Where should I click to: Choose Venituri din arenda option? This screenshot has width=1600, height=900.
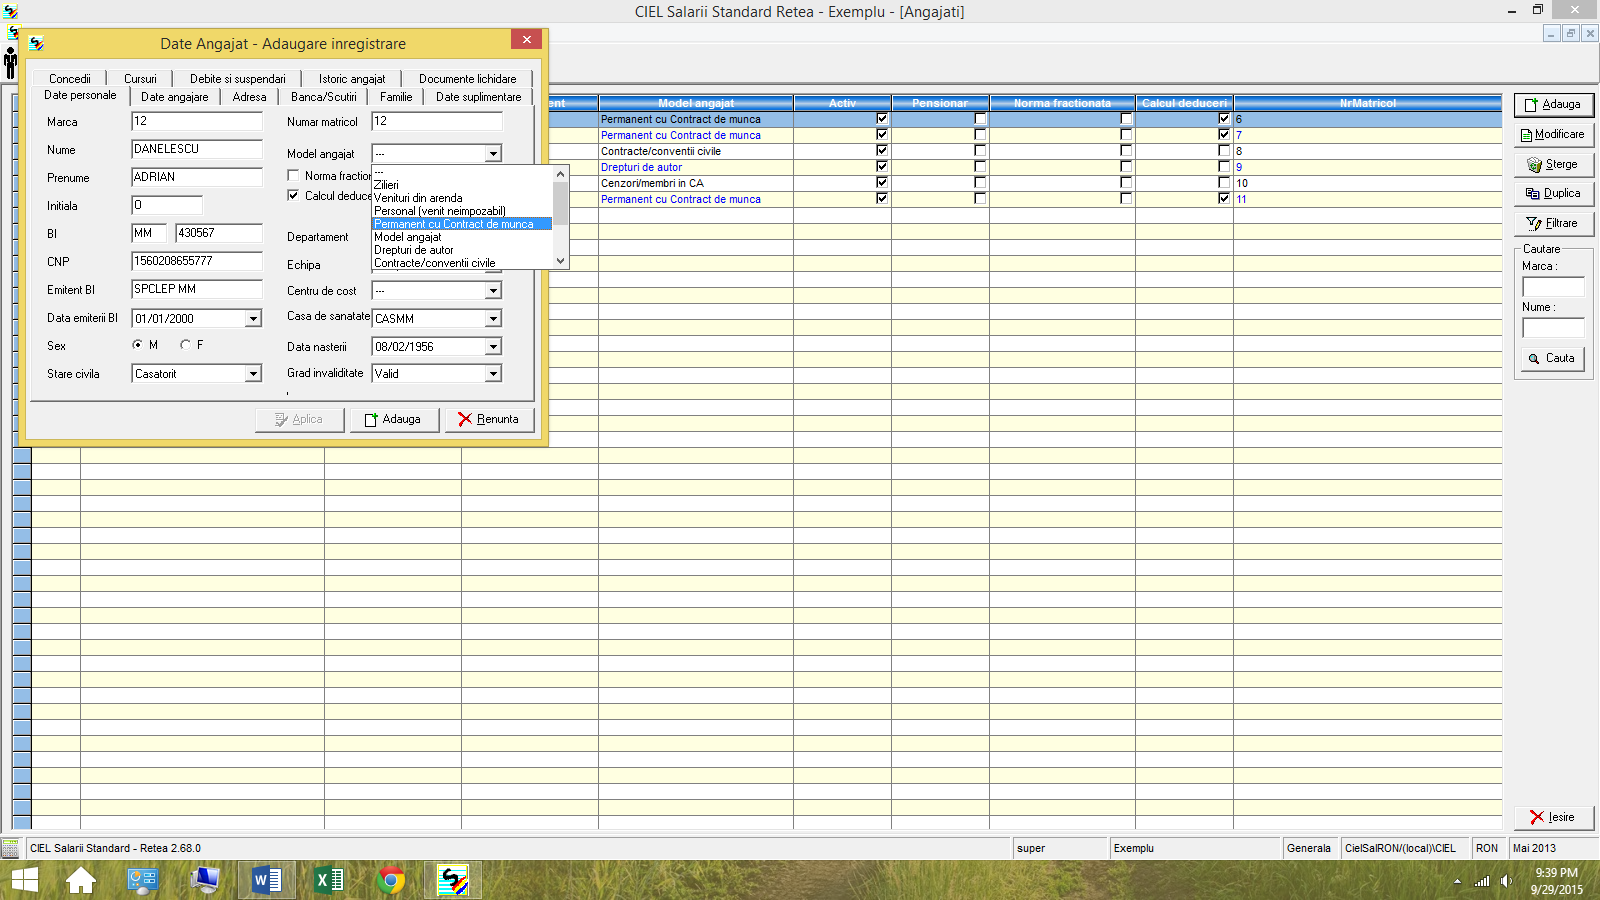(462, 198)
